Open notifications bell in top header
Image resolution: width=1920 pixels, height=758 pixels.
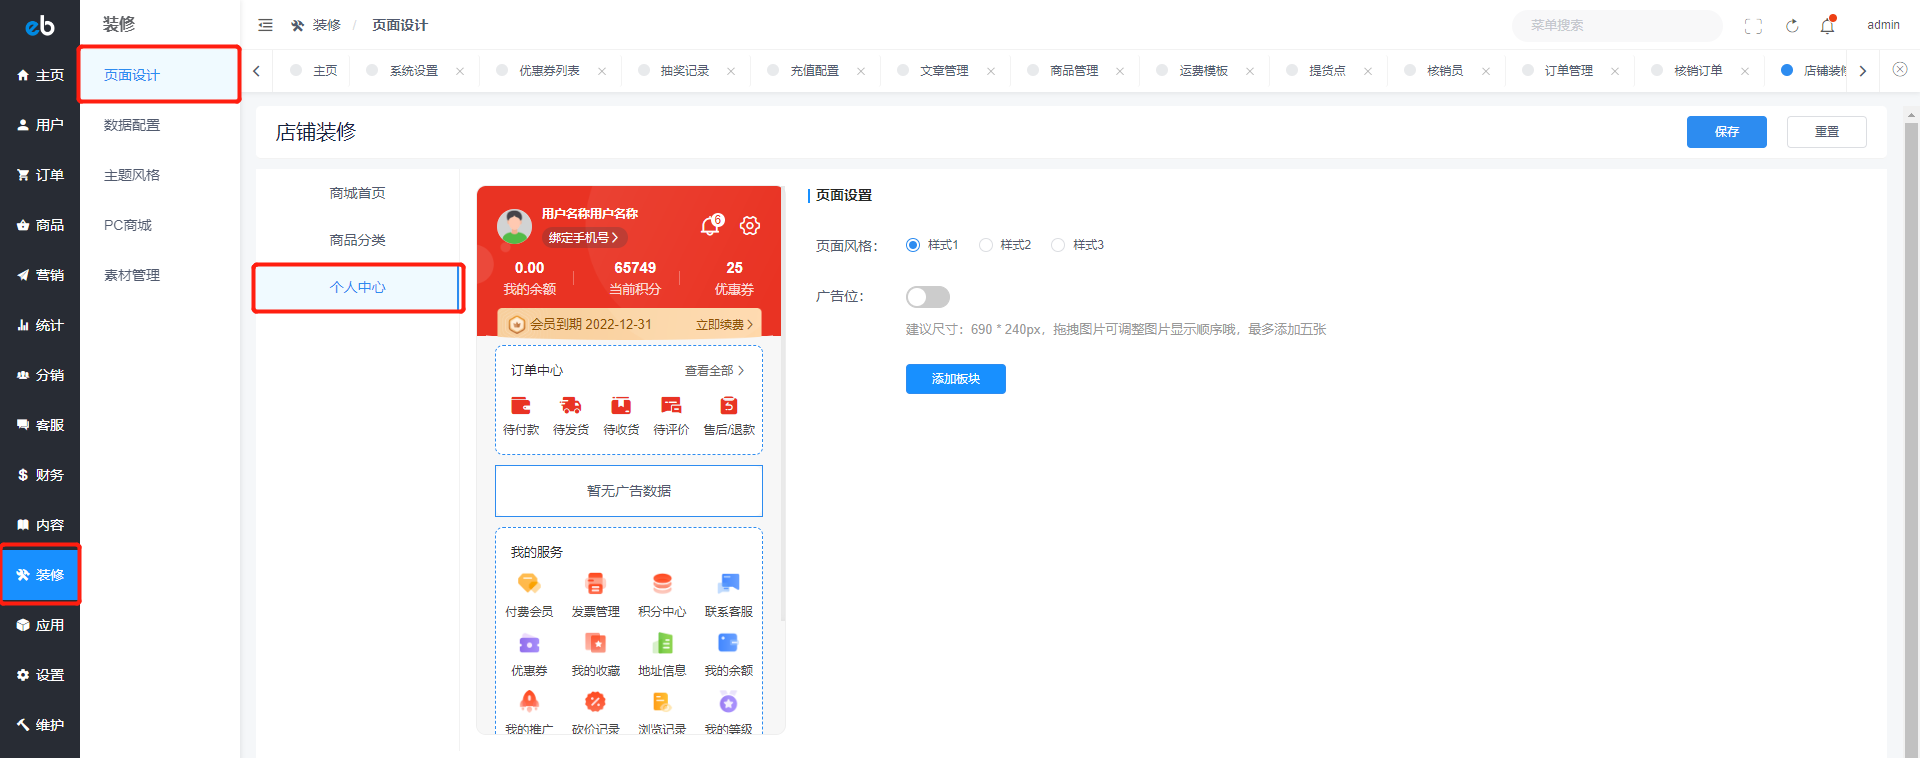click(x=1828, y=25)
